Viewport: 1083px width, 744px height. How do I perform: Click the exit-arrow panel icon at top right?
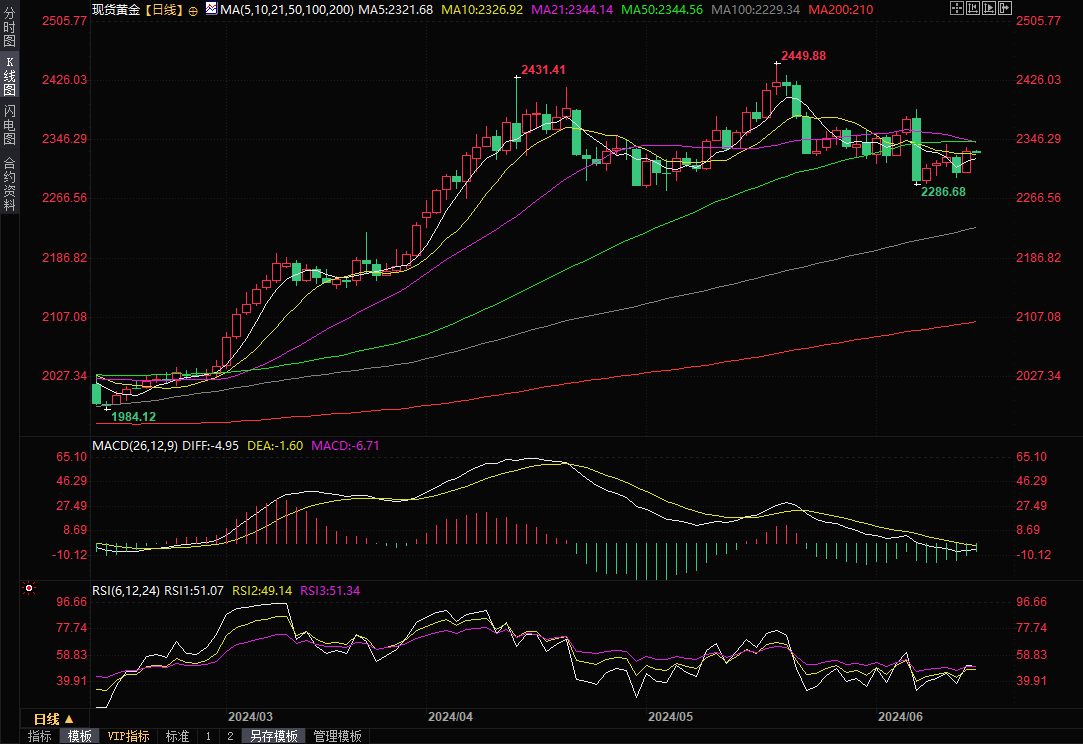click(x=1004, y=8)
